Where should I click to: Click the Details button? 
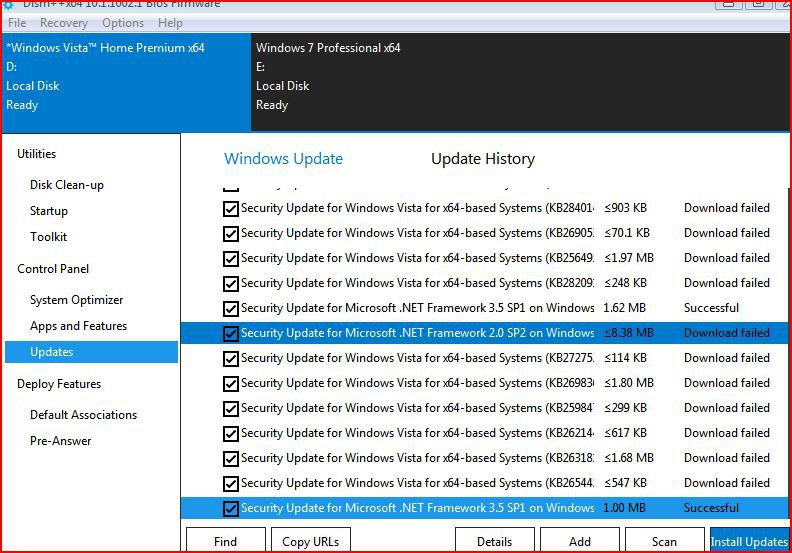[494, 541]
